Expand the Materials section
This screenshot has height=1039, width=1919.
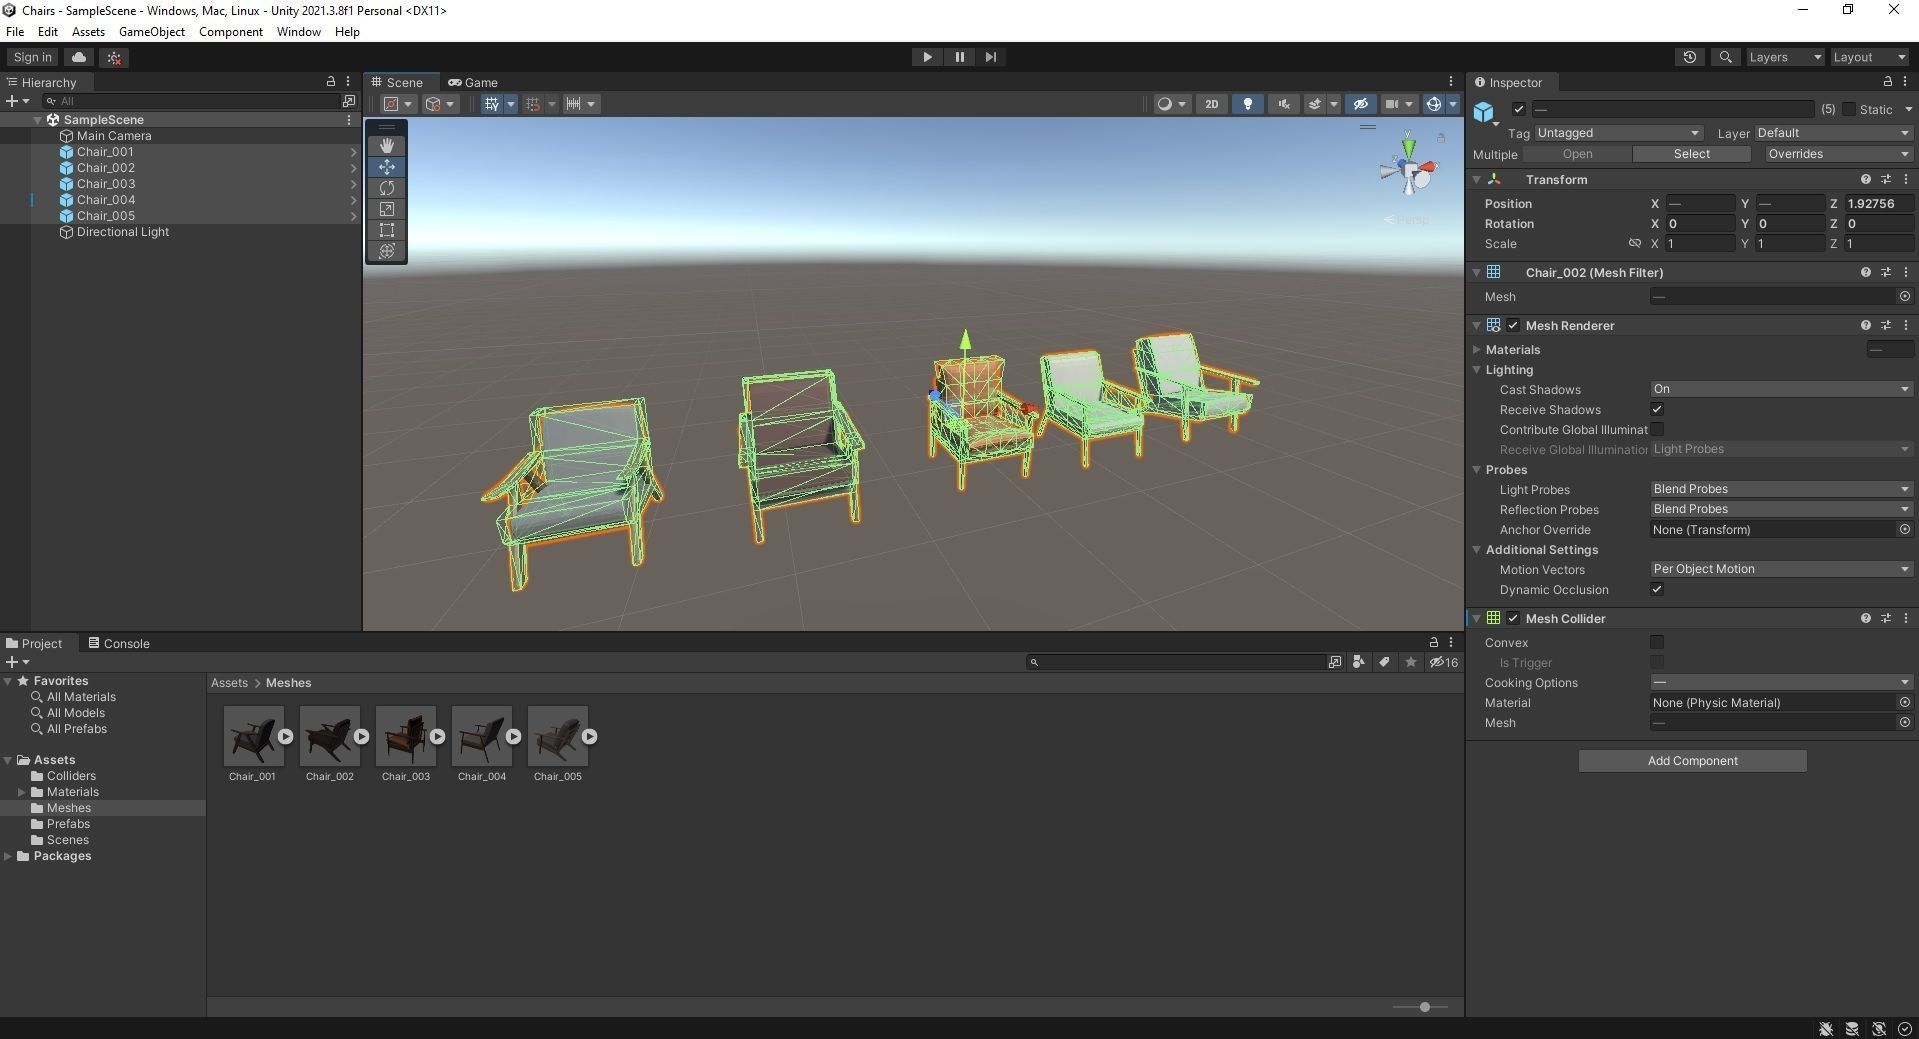pos(1477,350)
